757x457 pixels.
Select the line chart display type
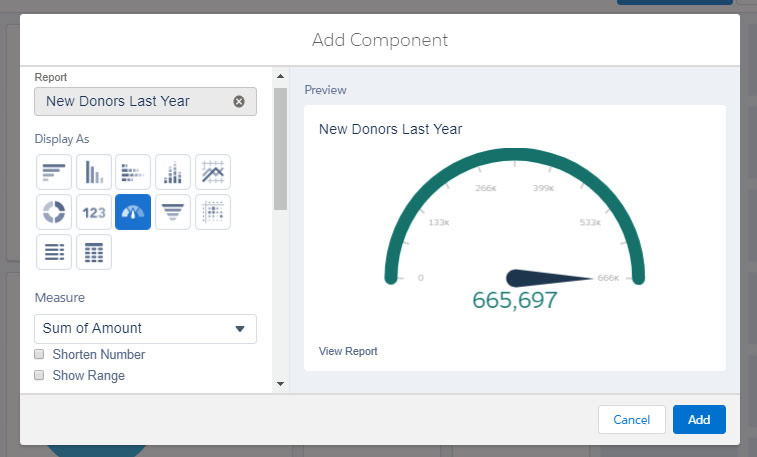pos(213,172)
